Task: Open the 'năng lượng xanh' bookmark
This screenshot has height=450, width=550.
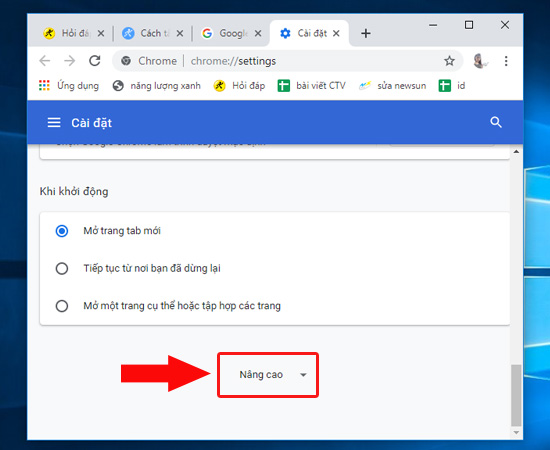Action: [x=156, y=86]
